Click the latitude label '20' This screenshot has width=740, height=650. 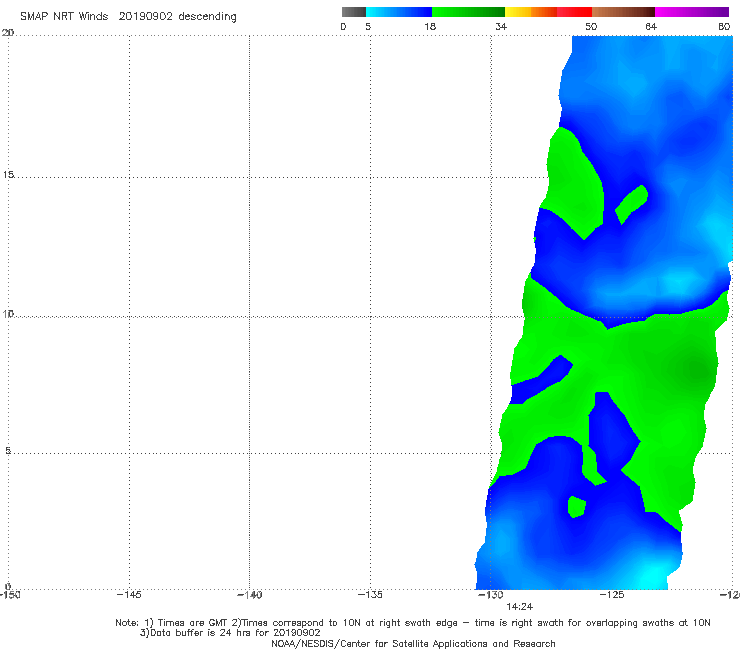(8, 33)
